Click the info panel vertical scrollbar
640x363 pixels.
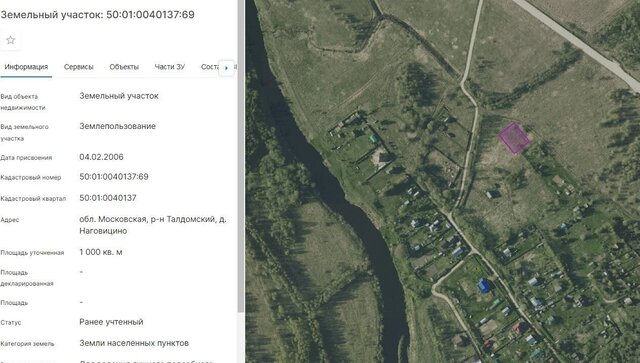(241, 155)
